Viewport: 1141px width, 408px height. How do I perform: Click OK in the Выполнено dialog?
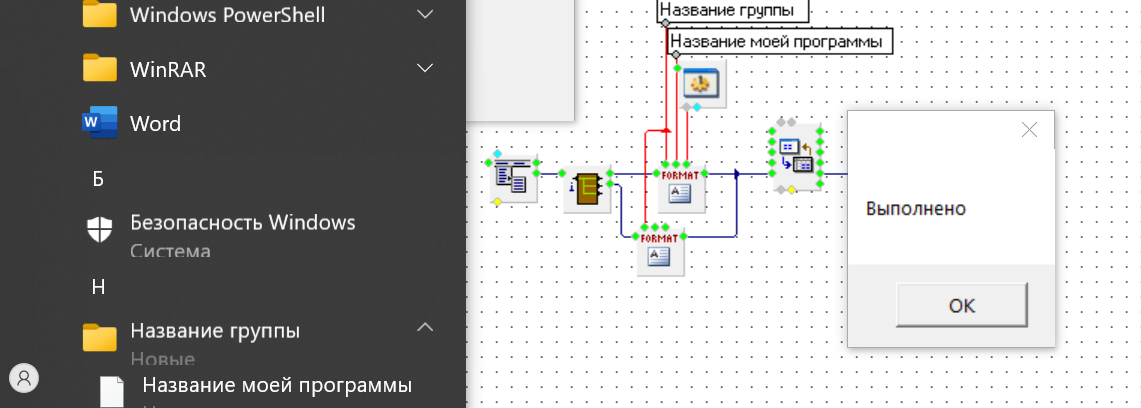pos(961,305)
